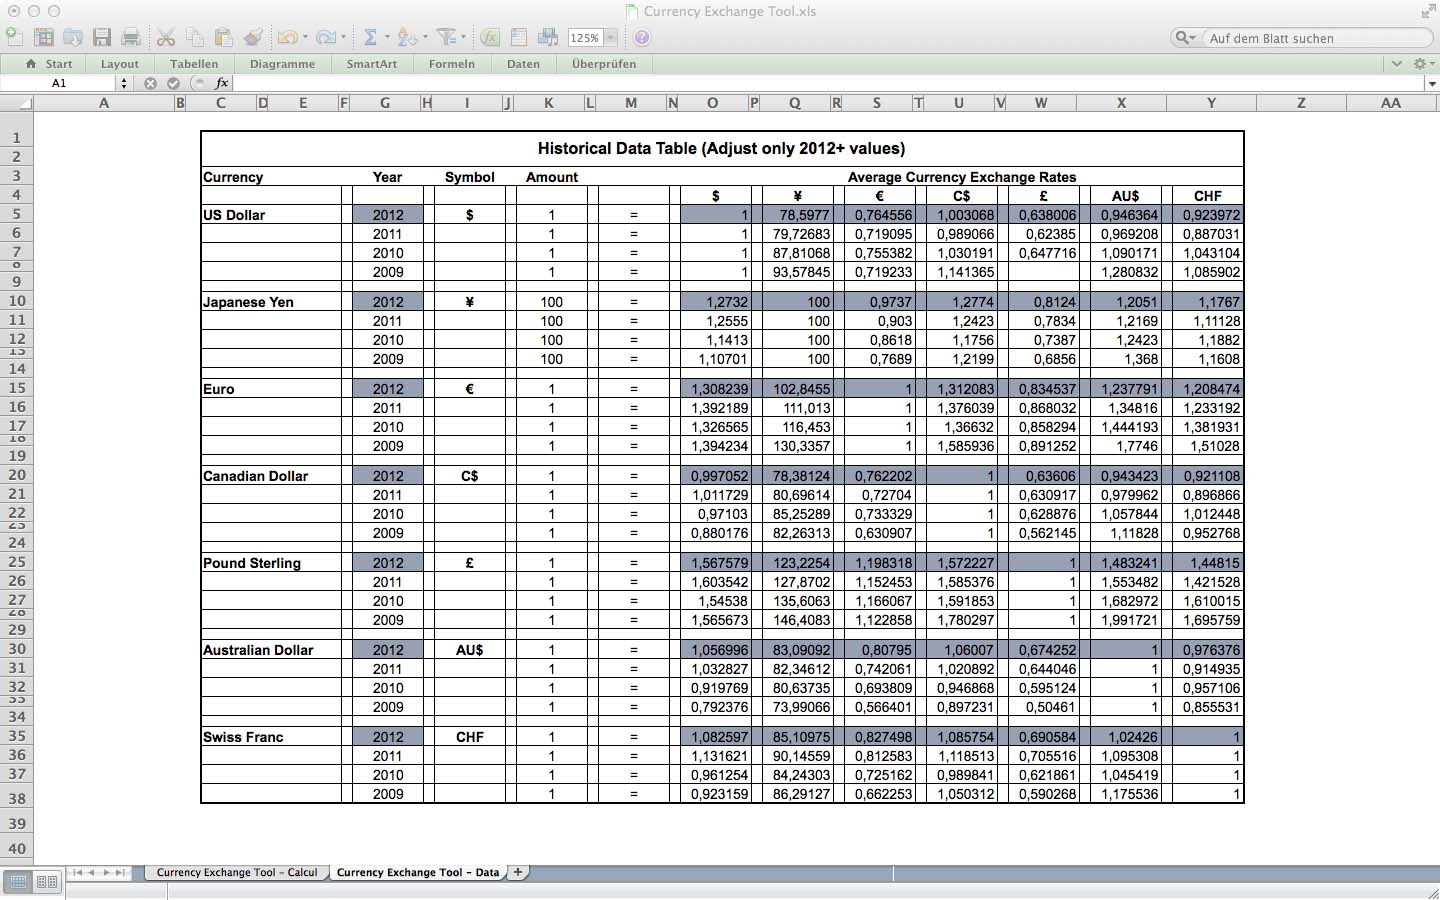
Task: Open the 125% zoom dropdown
Action: [x=610, y=38]
